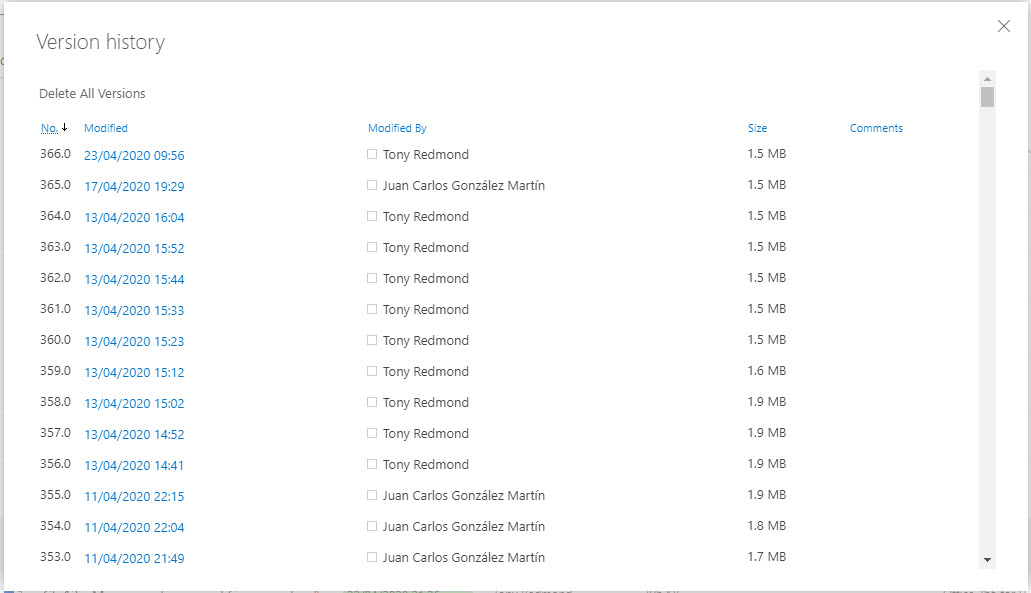Image resolution: width=1031 pixels, height=593 pixels.
Task: Close the Version history dialog
Action: 1003,26
